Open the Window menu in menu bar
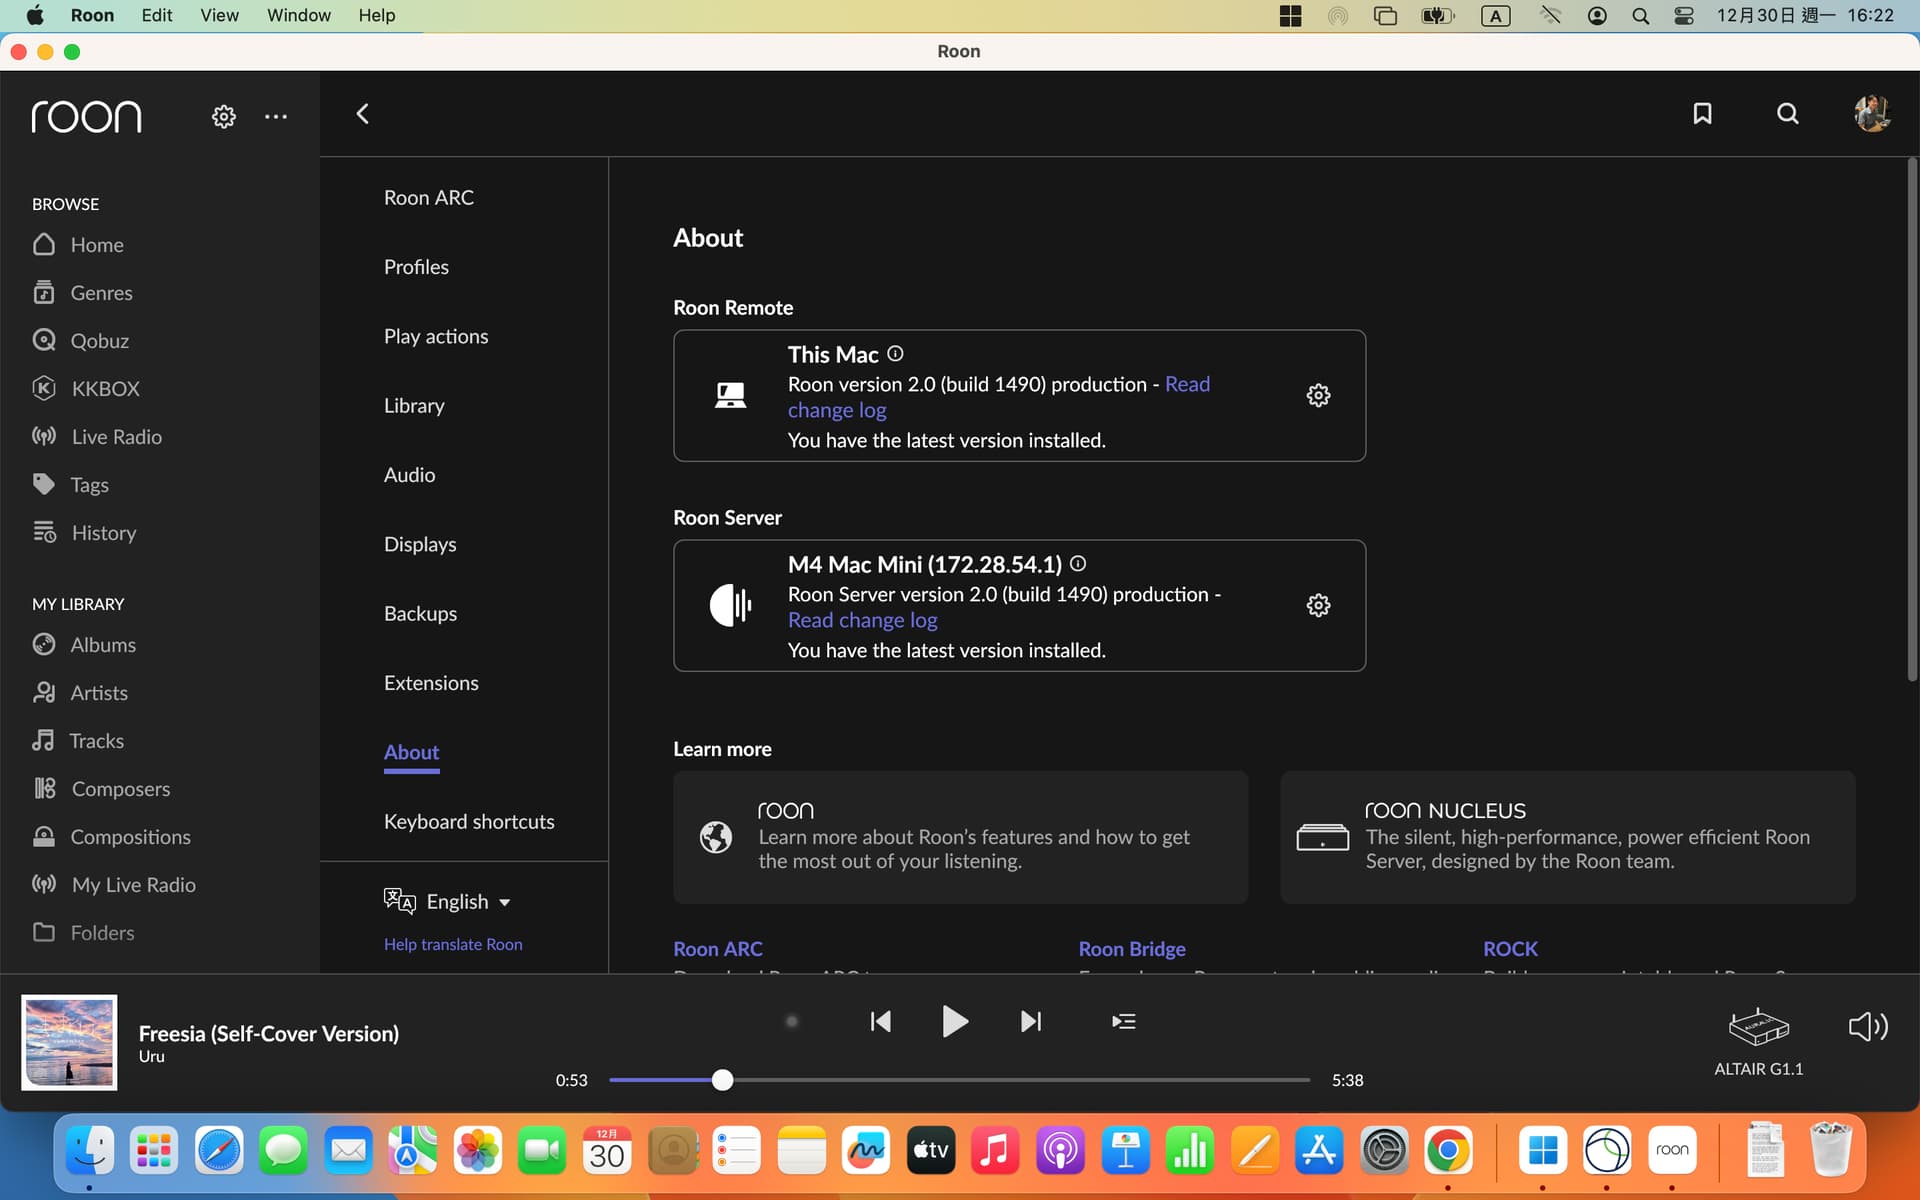This screenshot has width=1920, height=1200. pos(298,15)
